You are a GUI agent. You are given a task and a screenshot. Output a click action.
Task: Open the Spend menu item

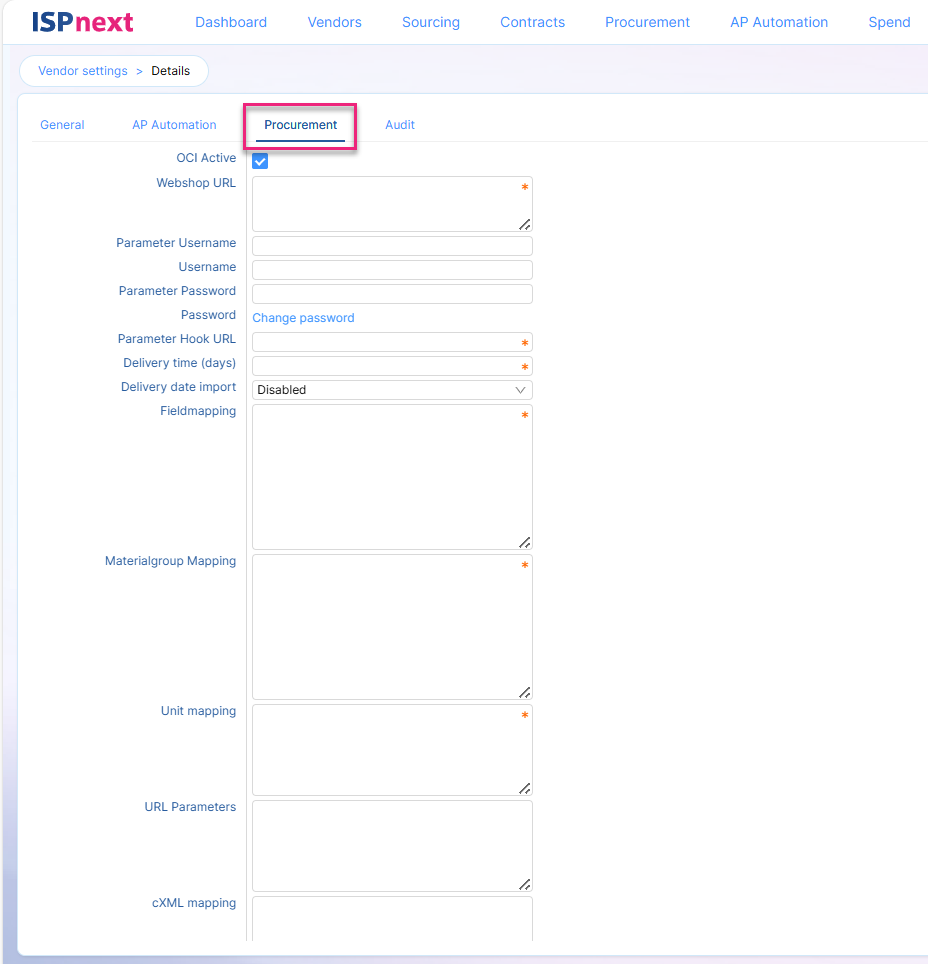[x=889, y=22]
